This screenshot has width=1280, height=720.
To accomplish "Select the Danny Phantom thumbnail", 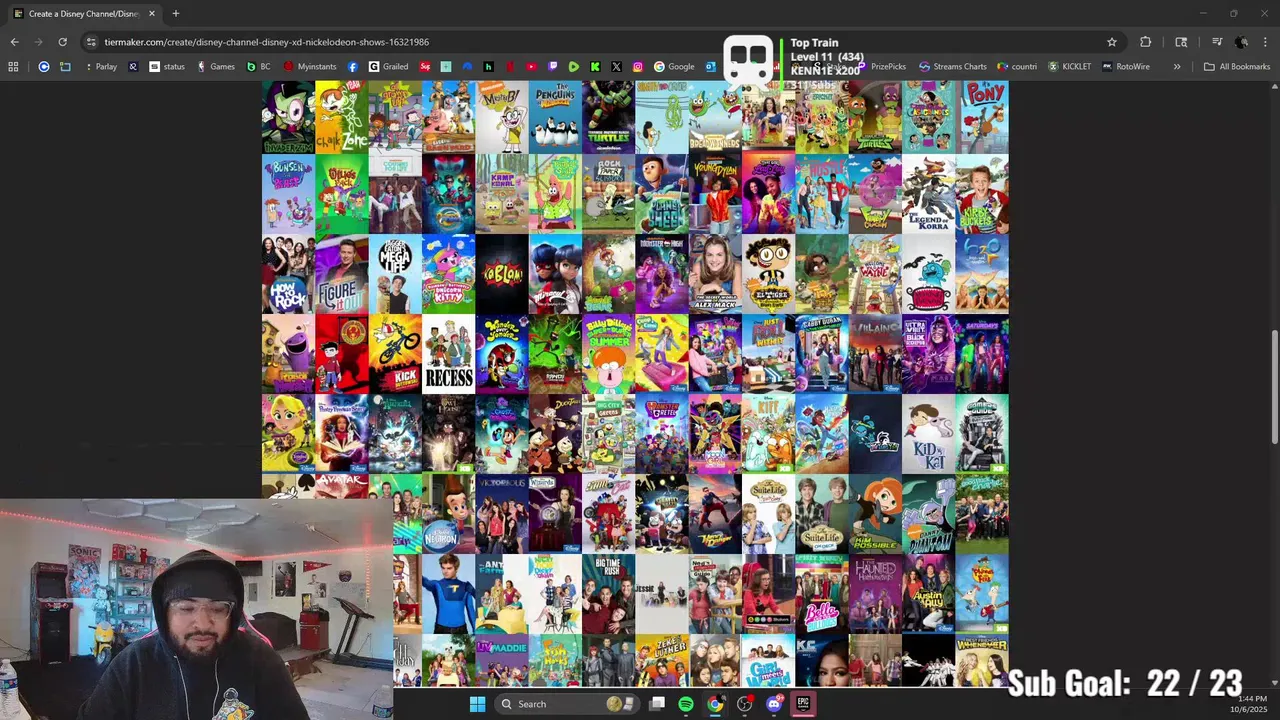I will (x=928, y=514).
